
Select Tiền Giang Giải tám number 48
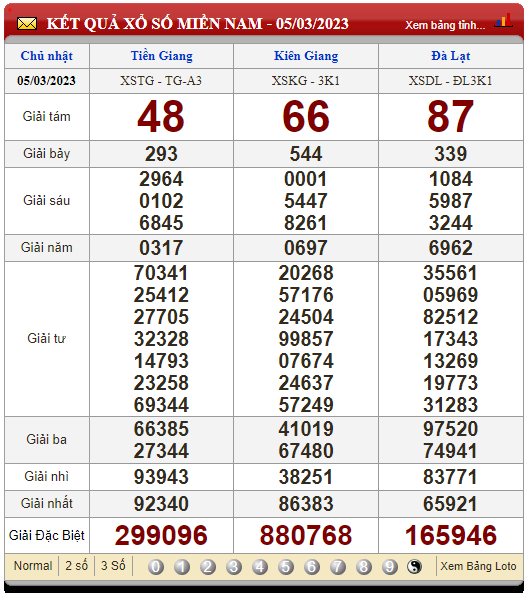[161, 116]
